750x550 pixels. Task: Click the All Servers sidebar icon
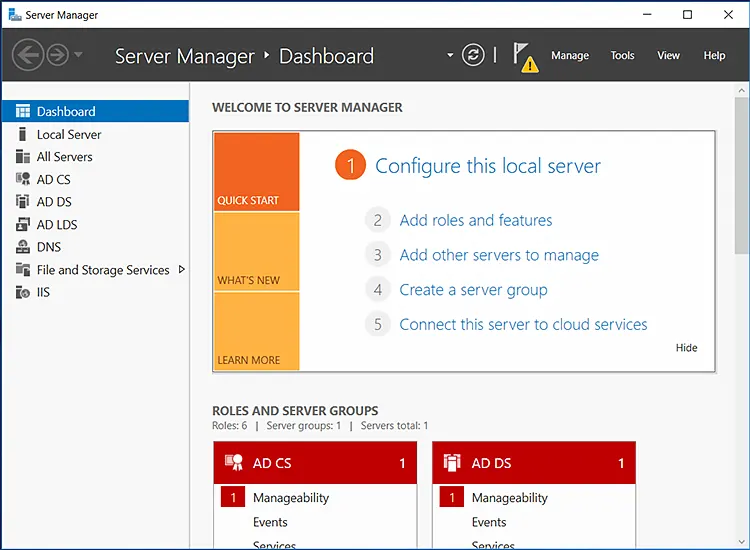point(22,156)
